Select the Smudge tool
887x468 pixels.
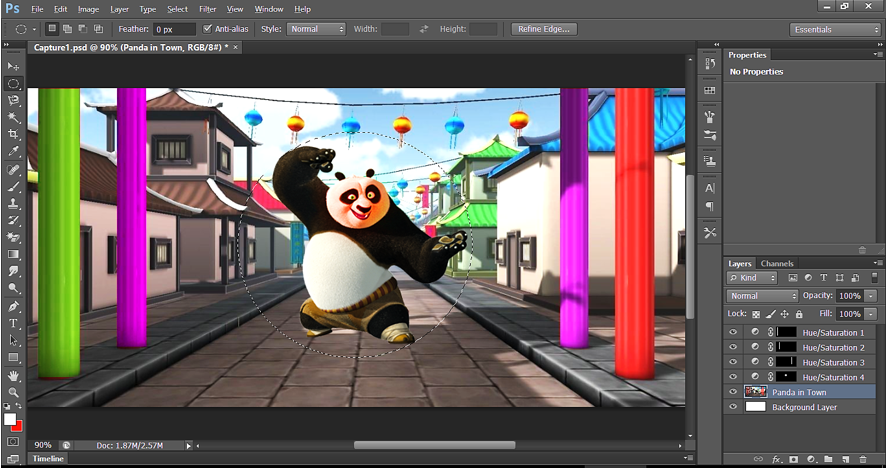tap(13, 272)
